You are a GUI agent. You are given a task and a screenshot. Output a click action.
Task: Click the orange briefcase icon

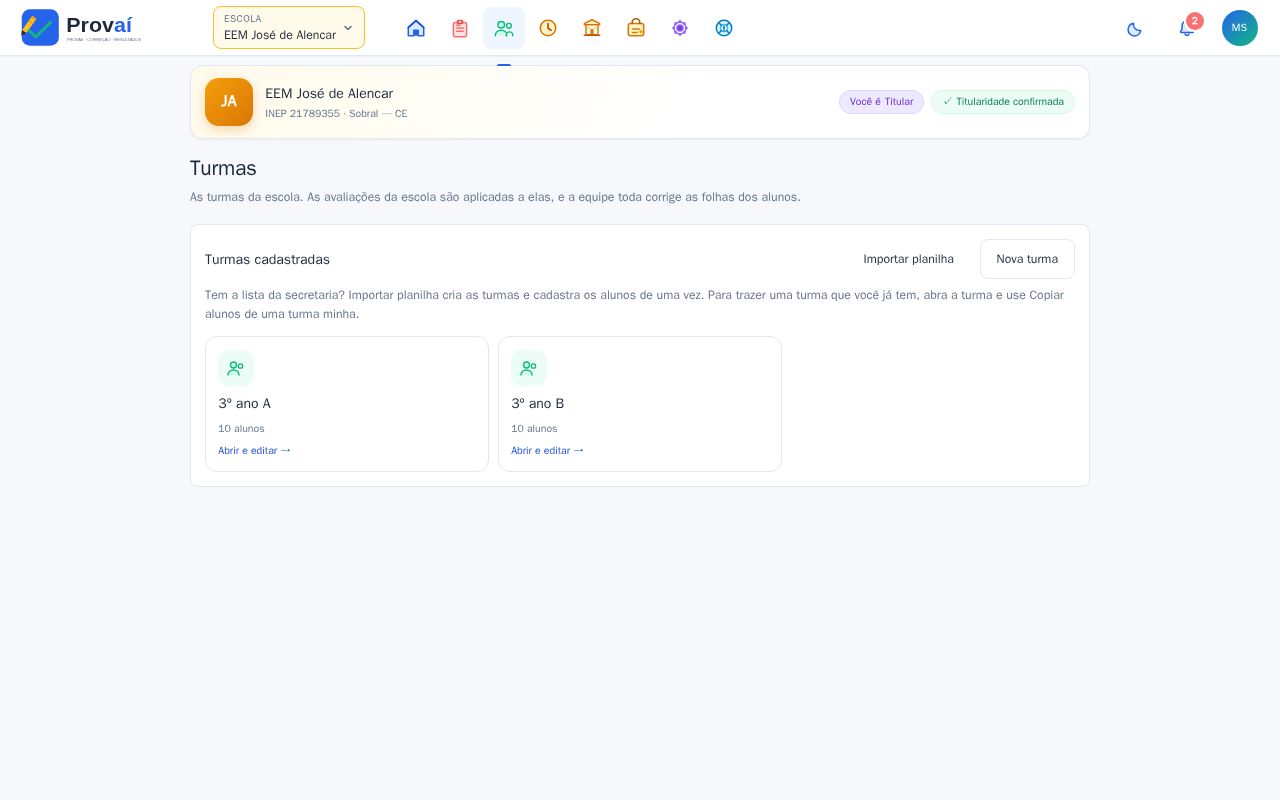[636, 28]
